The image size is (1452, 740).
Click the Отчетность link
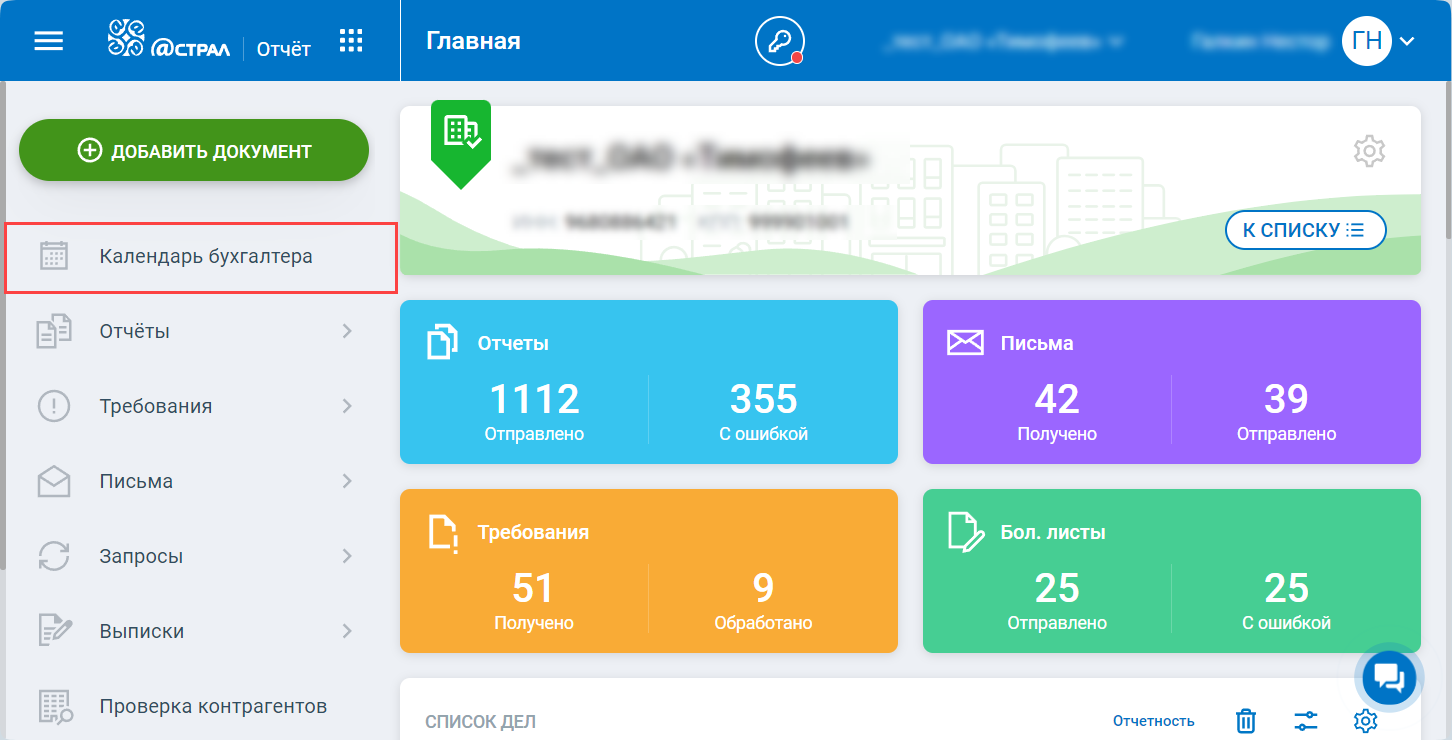coord(1153,721)
